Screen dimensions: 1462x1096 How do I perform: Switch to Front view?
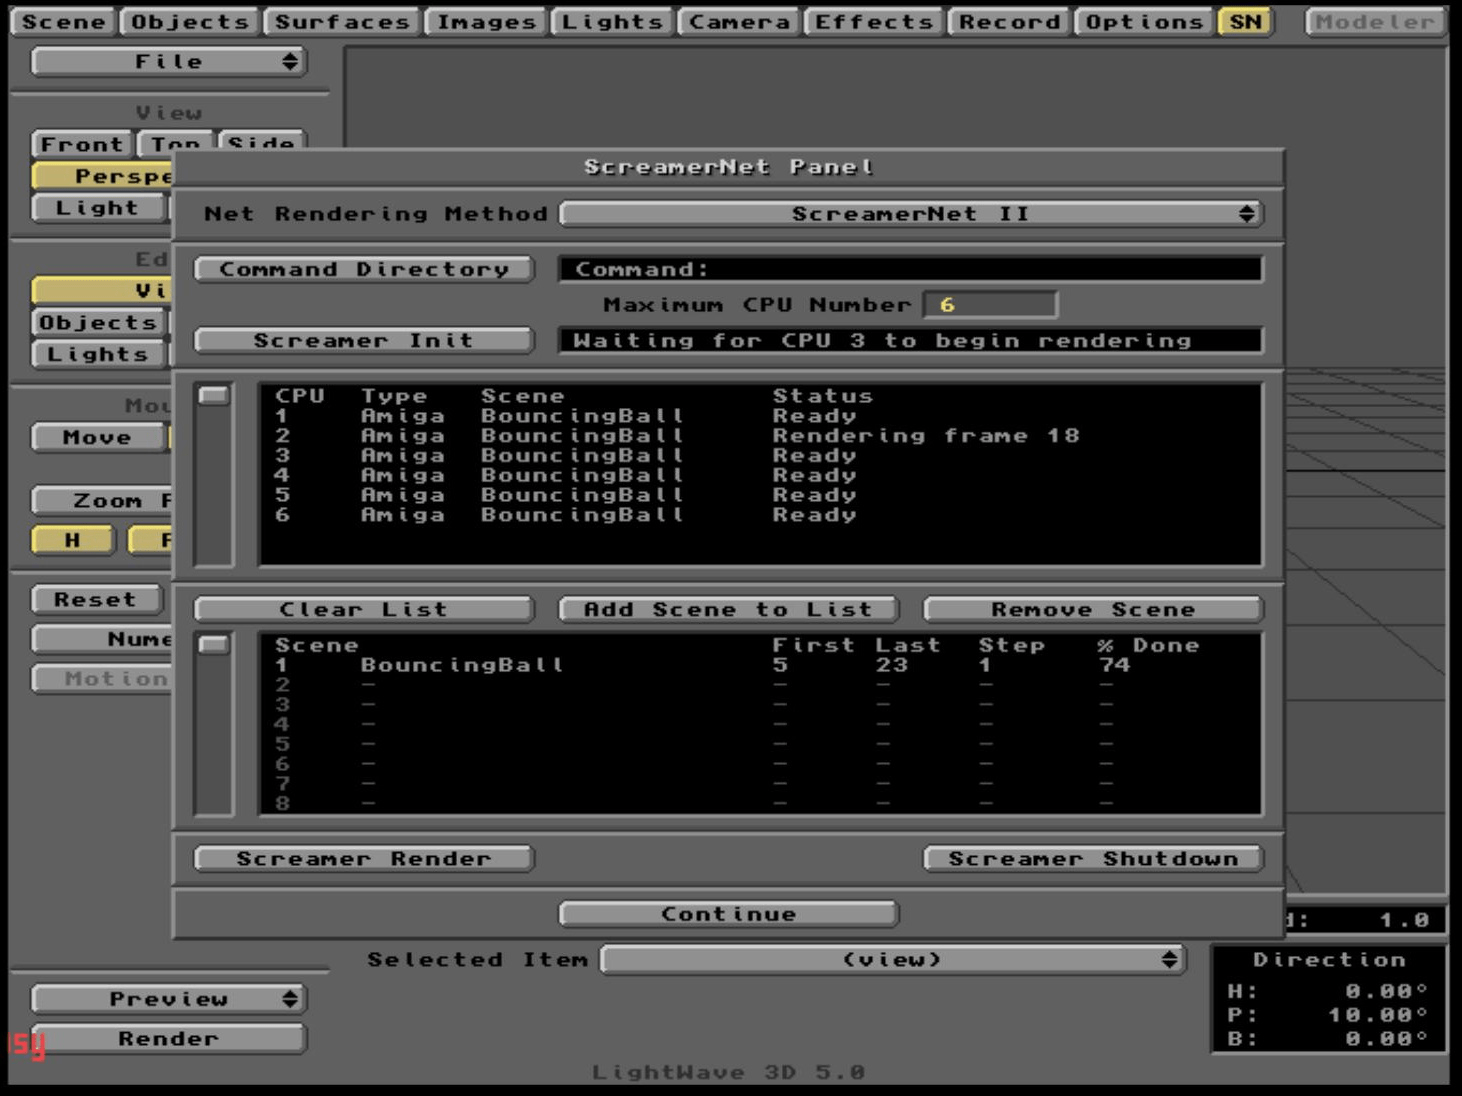82,143
